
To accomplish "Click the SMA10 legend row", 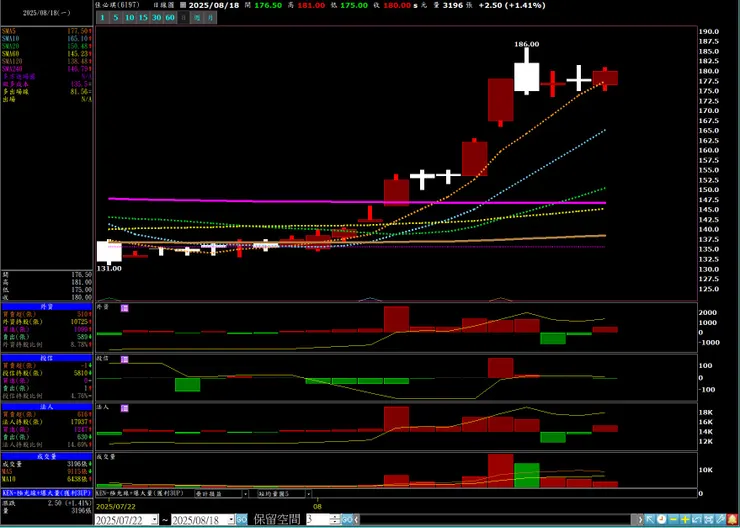I will [x=47, y=38].
